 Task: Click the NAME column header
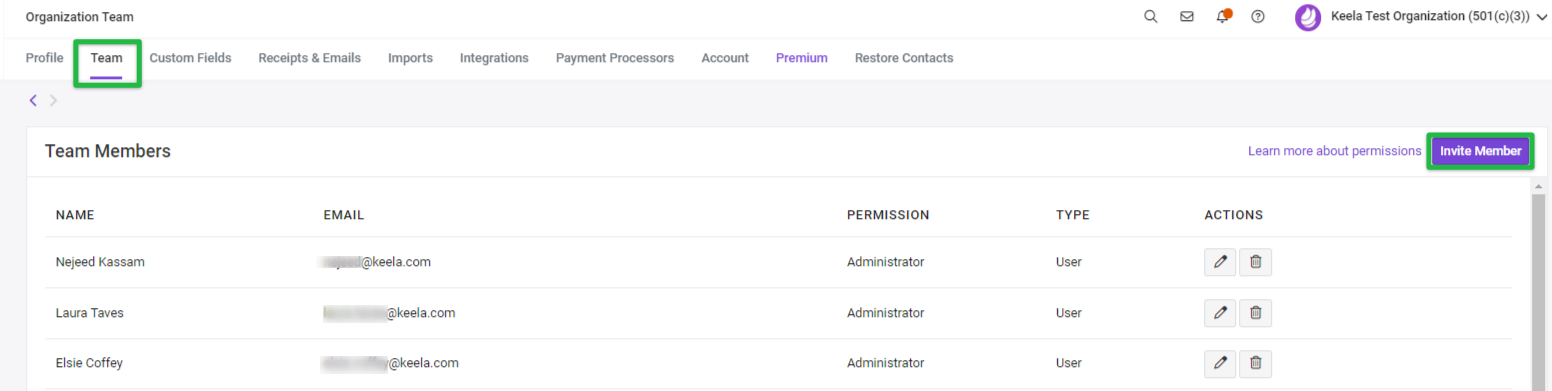pyautogui.click(x=75, y=215)
